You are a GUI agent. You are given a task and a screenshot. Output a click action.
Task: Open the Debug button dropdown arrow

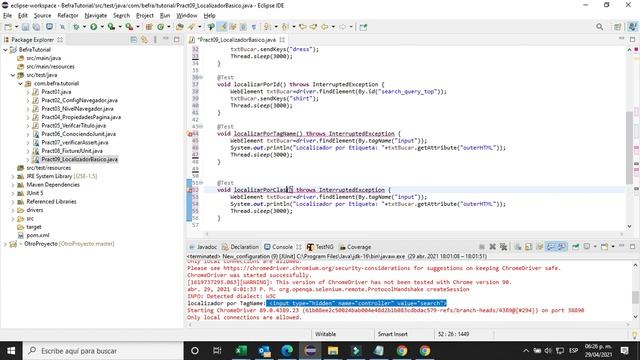[x=84, y=27]
